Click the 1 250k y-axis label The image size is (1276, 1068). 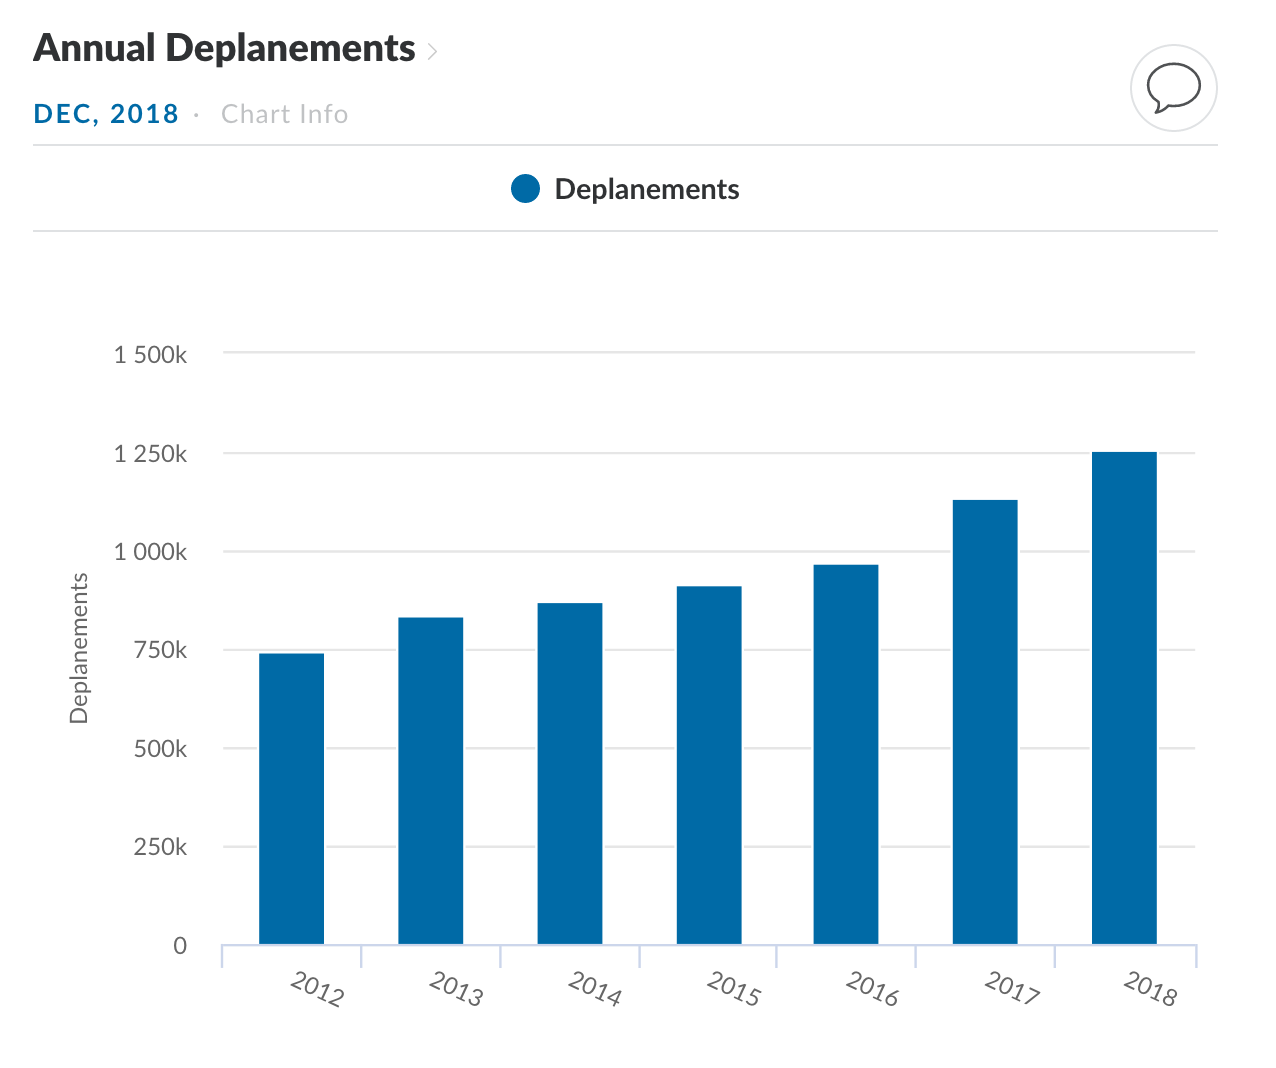(x=150, y=454)
